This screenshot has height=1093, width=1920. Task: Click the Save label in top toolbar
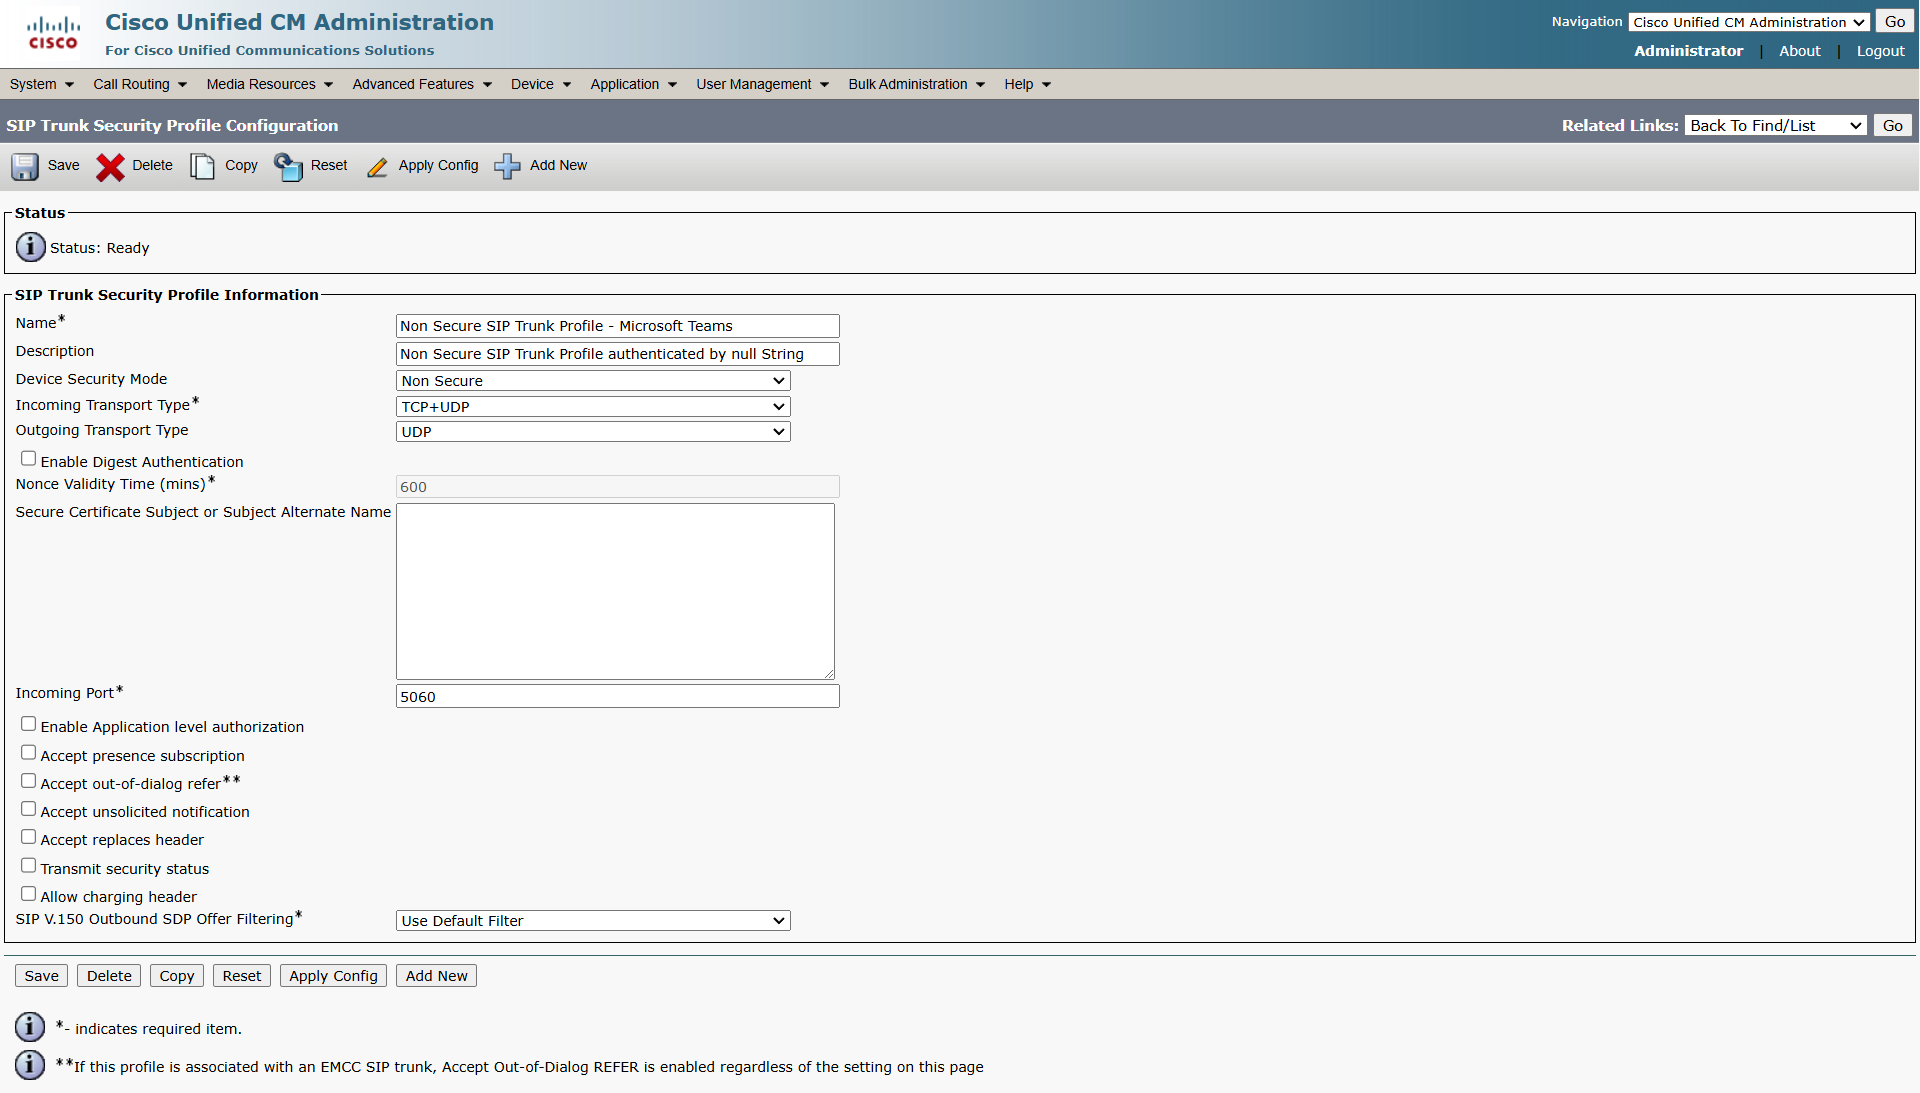(64, 166)
